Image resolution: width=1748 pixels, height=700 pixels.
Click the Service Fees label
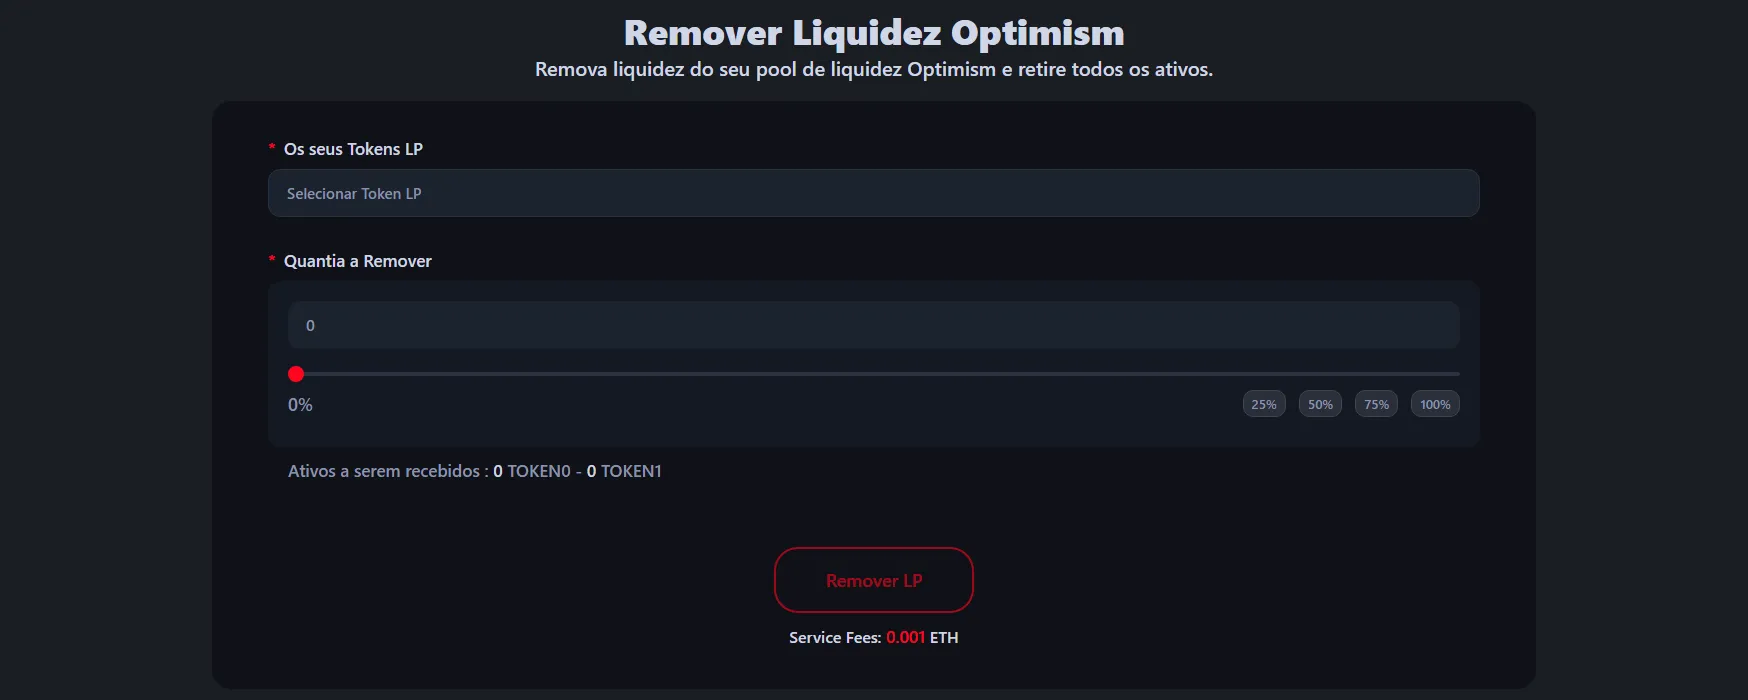pos(834,637)
